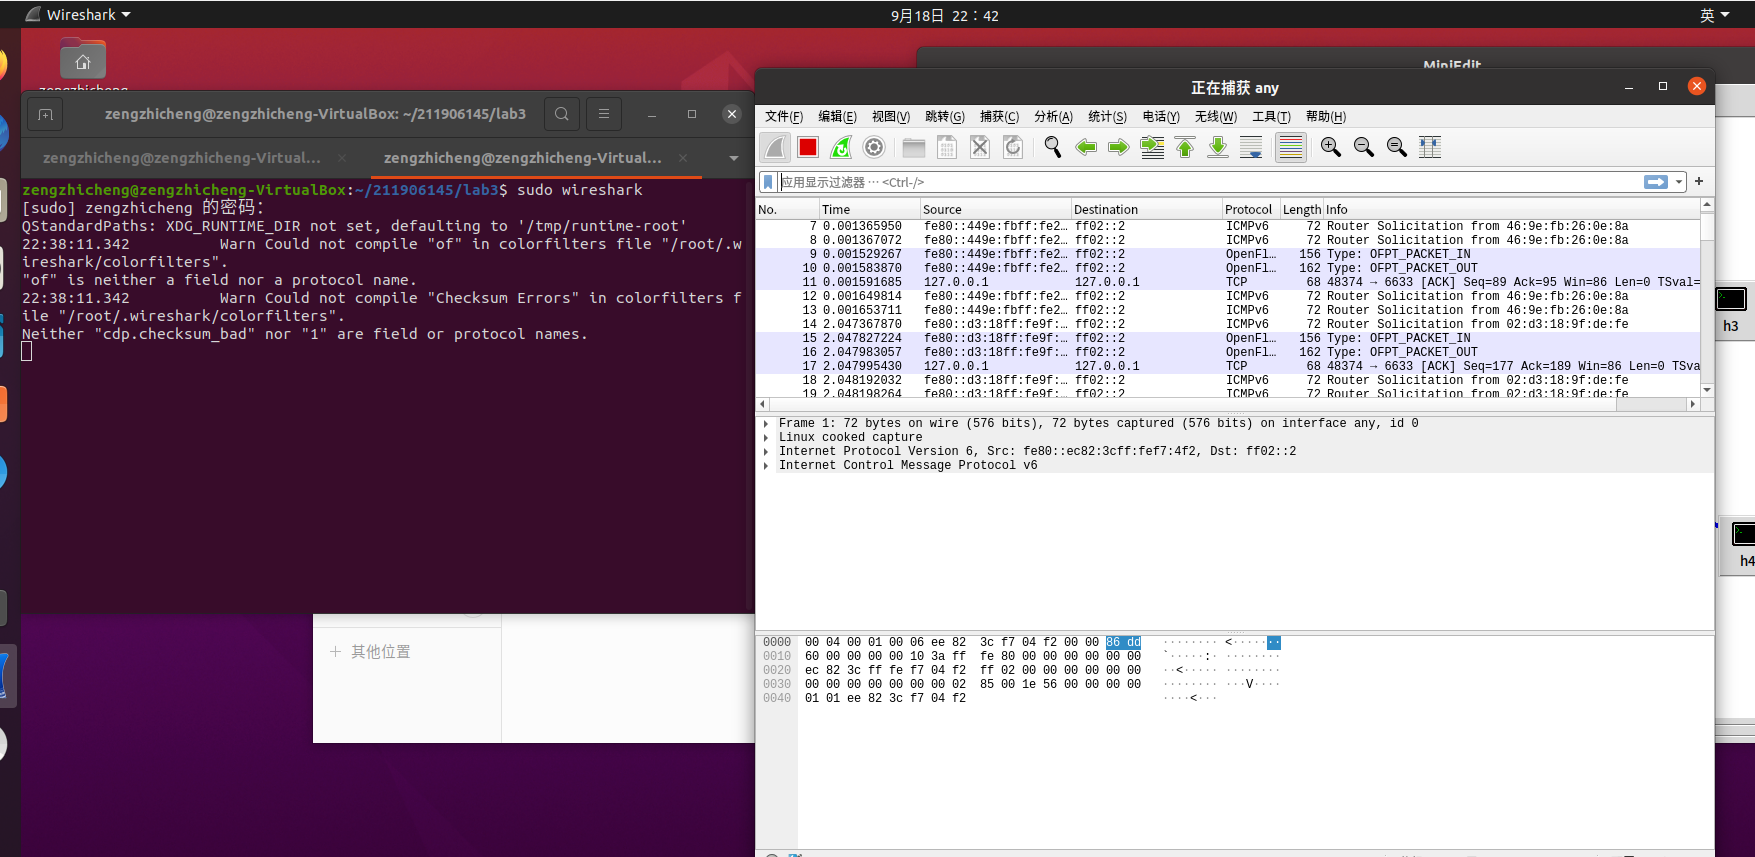Click the display filter bookmark icon
The width and height of the screenshot is (1755, 857).
[x=768, y=182]
